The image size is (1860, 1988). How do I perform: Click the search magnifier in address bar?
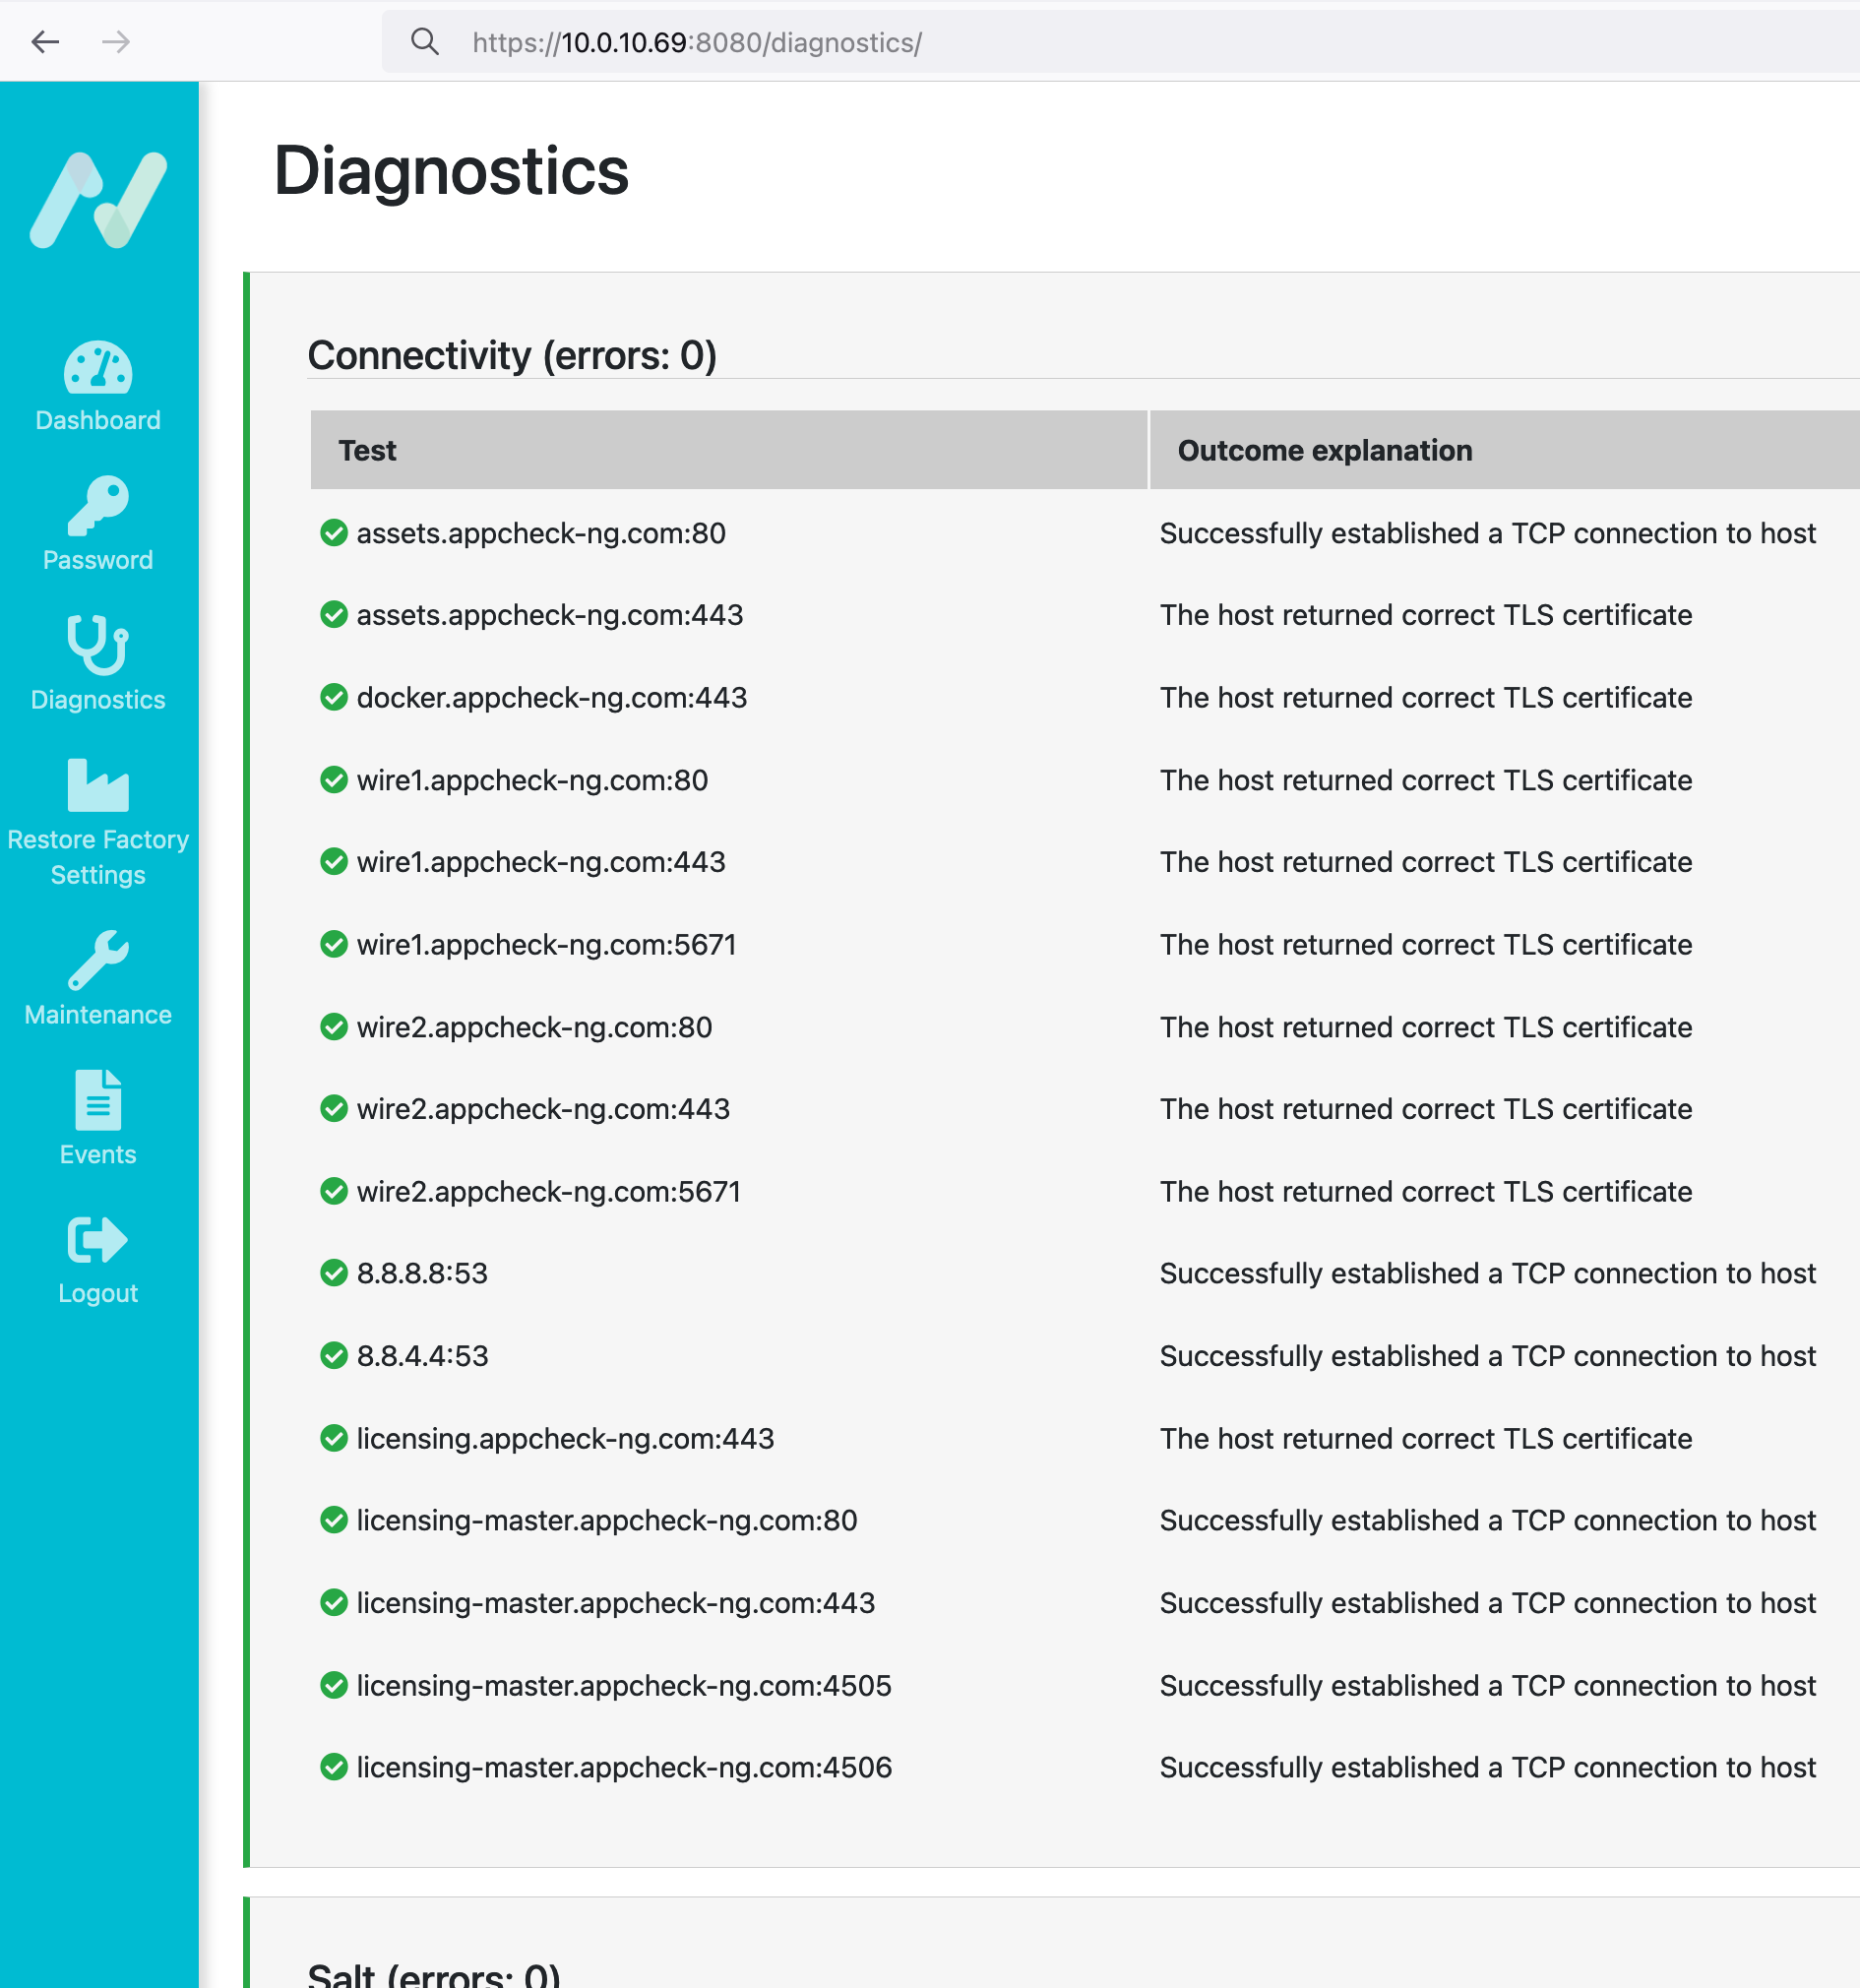point(425,42)
